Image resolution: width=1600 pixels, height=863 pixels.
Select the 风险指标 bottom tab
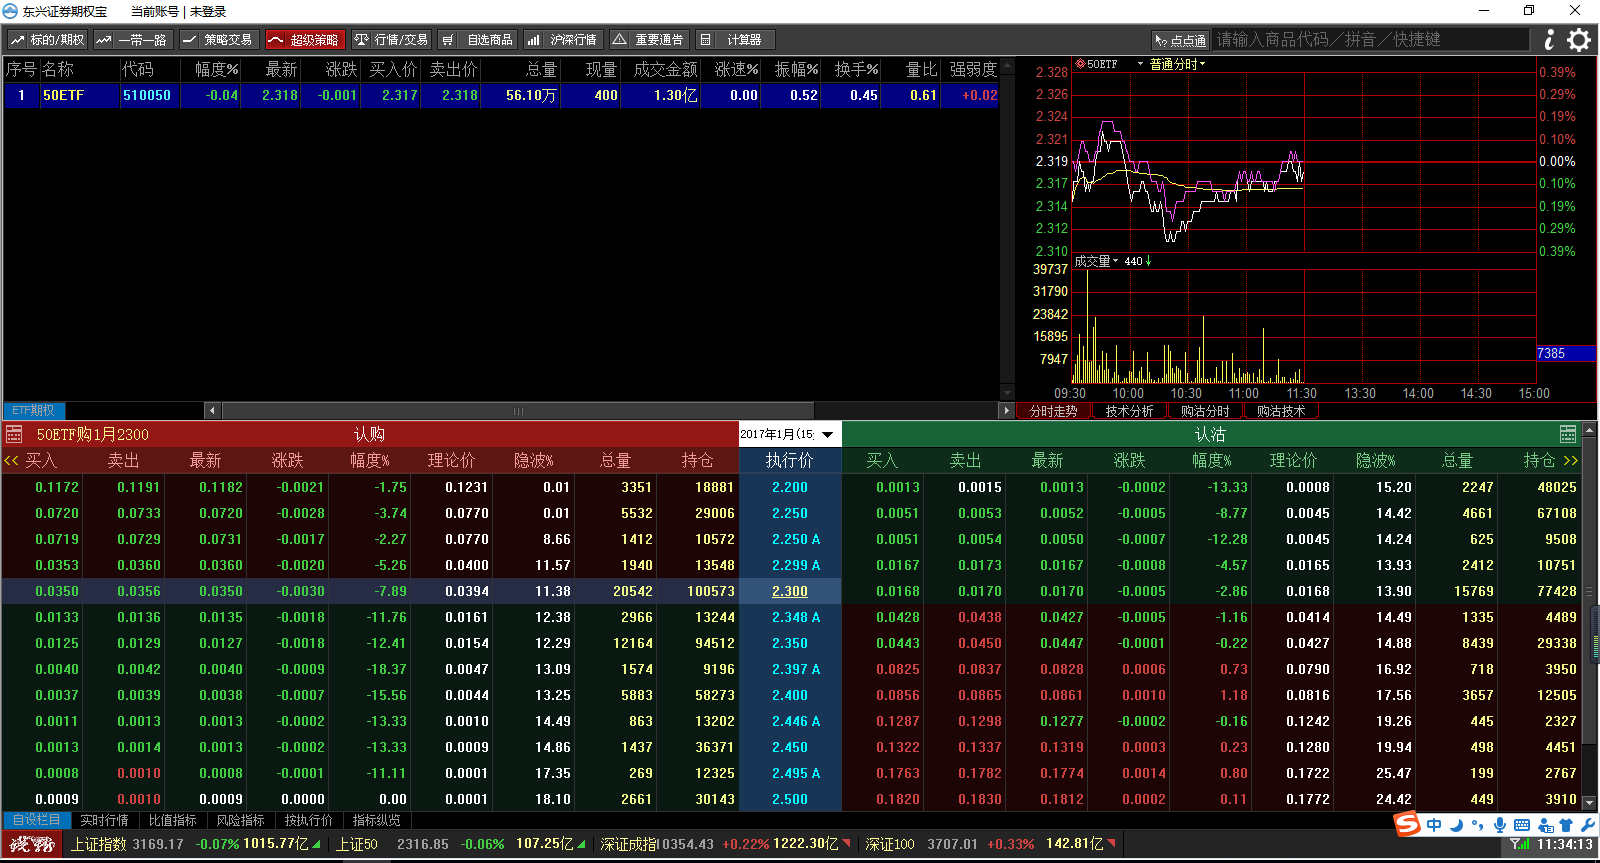click(240, 820)
